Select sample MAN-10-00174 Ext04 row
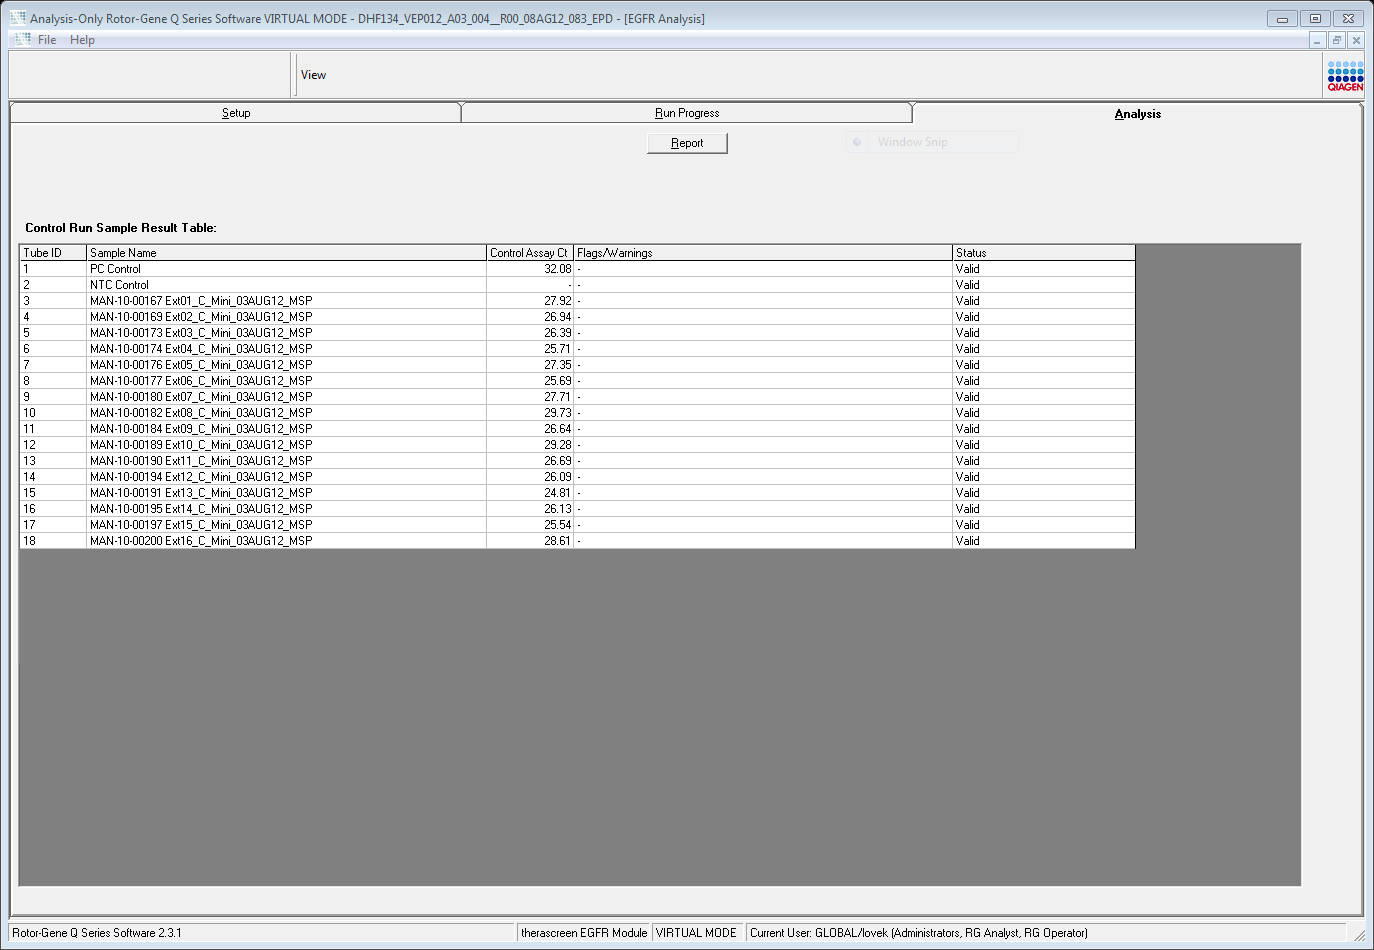The height and width of the screenshot is (950, 1374). [577, 349]
